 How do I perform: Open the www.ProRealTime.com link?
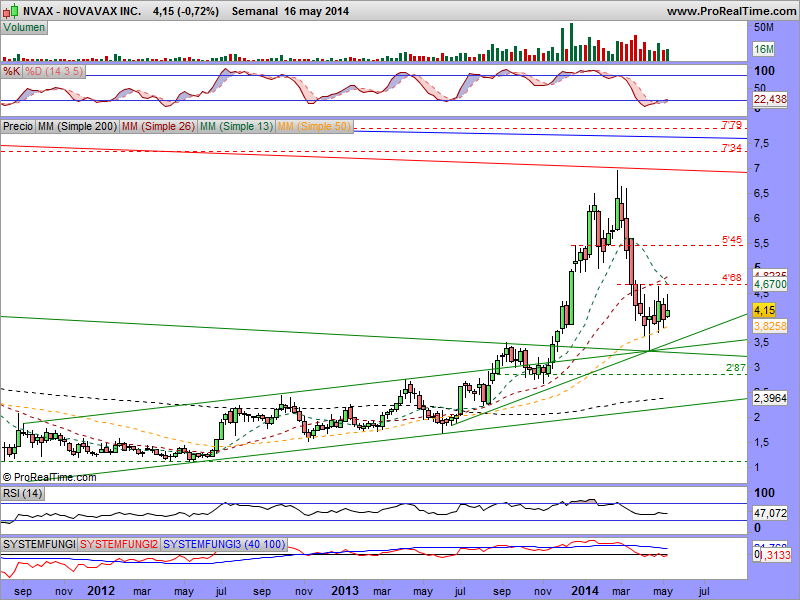pyautogui.click(x=731, y=11)
